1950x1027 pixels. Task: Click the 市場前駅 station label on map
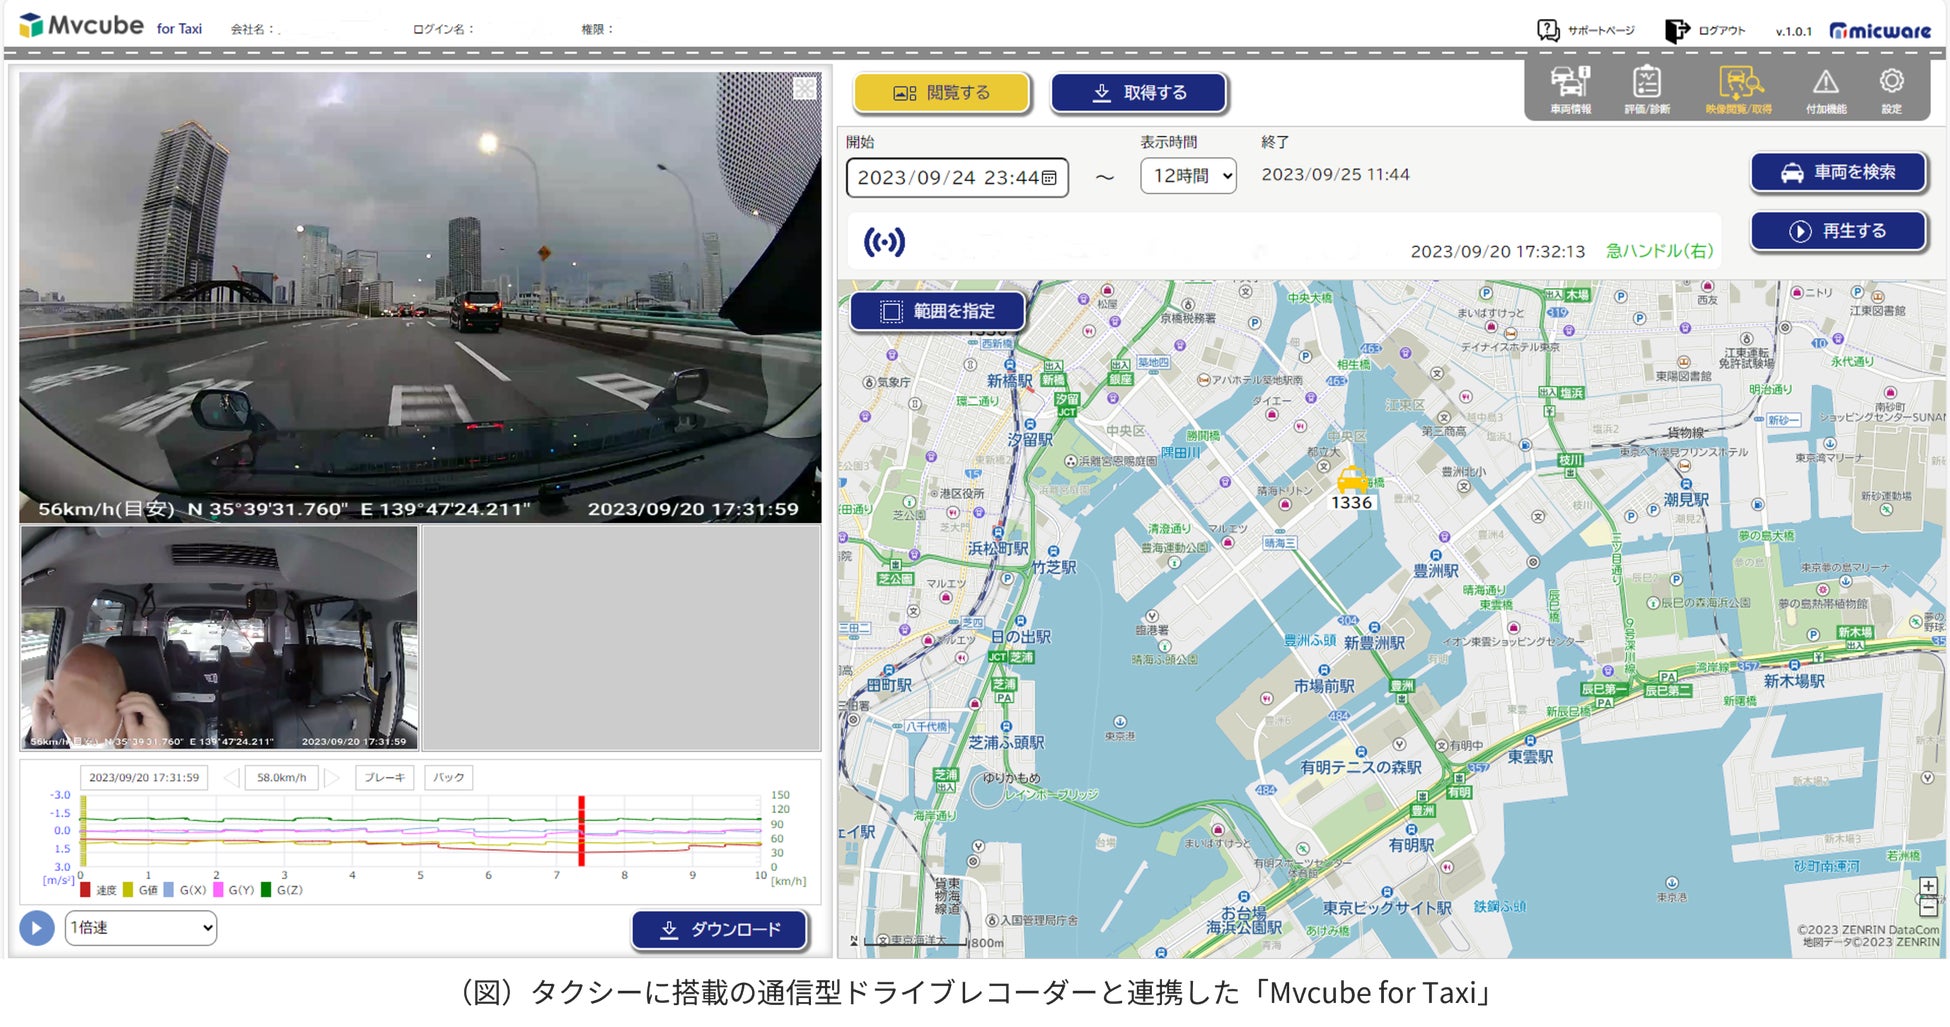click(1324, 686)
